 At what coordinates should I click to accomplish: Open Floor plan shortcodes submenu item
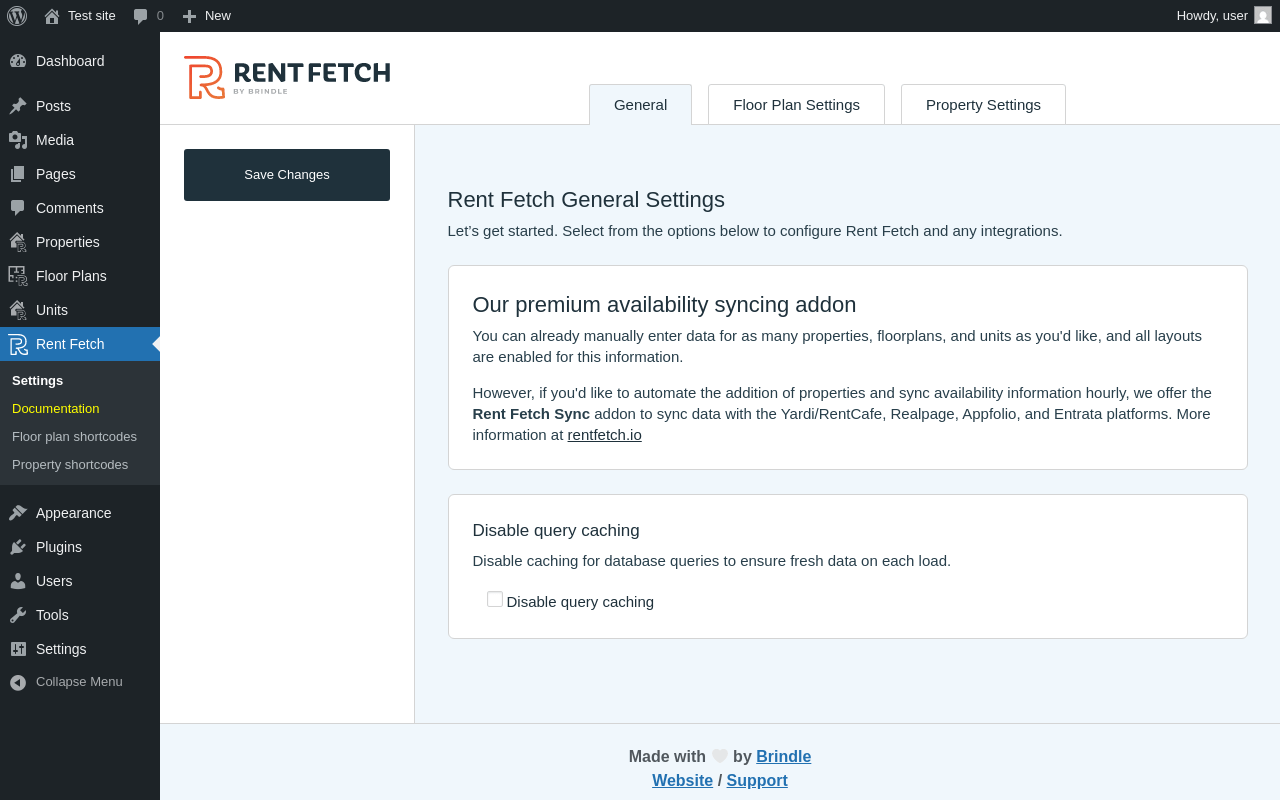[x=74, y=437]
